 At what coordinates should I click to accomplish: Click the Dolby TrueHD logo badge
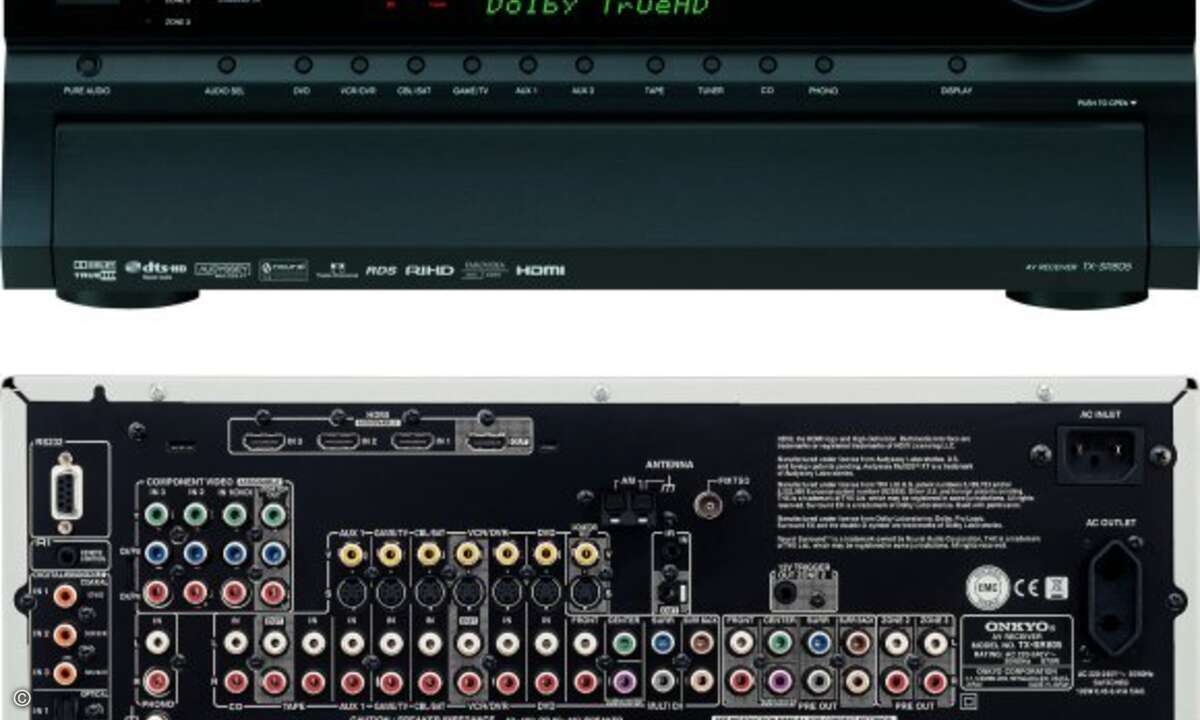(x=94, y=270)
